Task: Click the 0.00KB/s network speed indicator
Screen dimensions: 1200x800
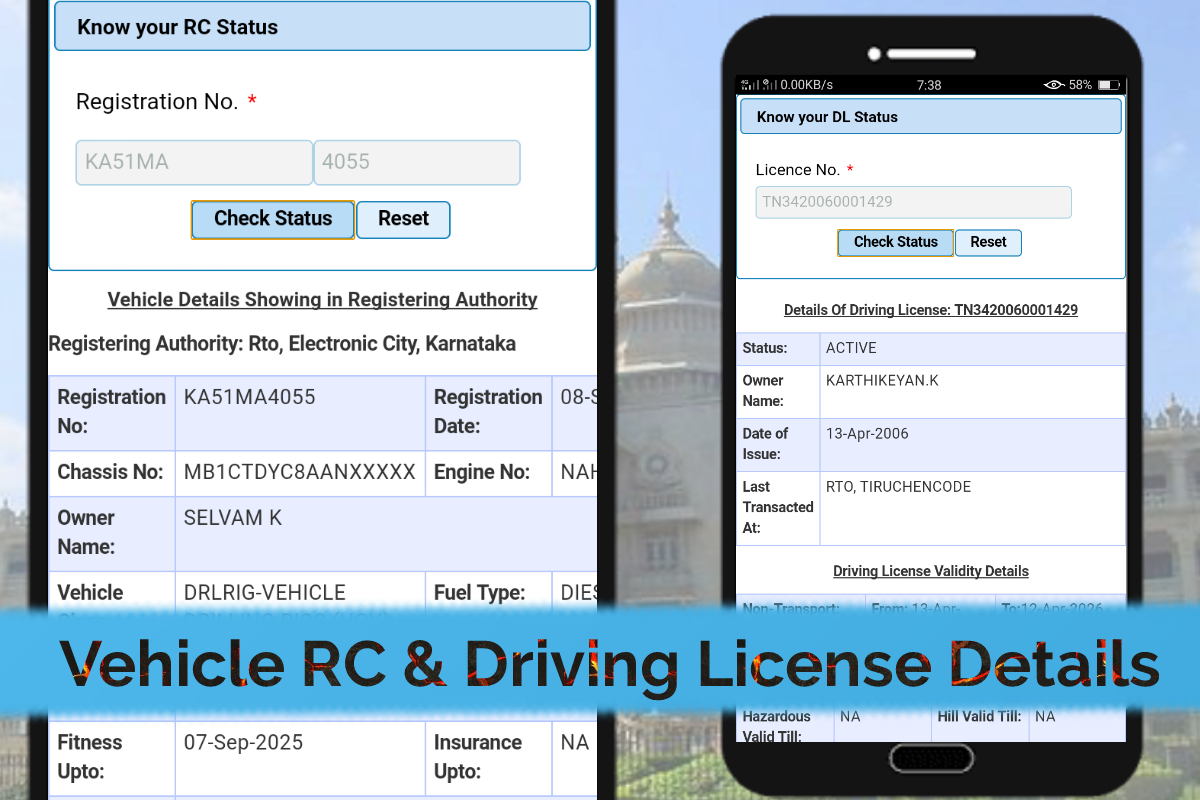Action: tap(806, 85)
